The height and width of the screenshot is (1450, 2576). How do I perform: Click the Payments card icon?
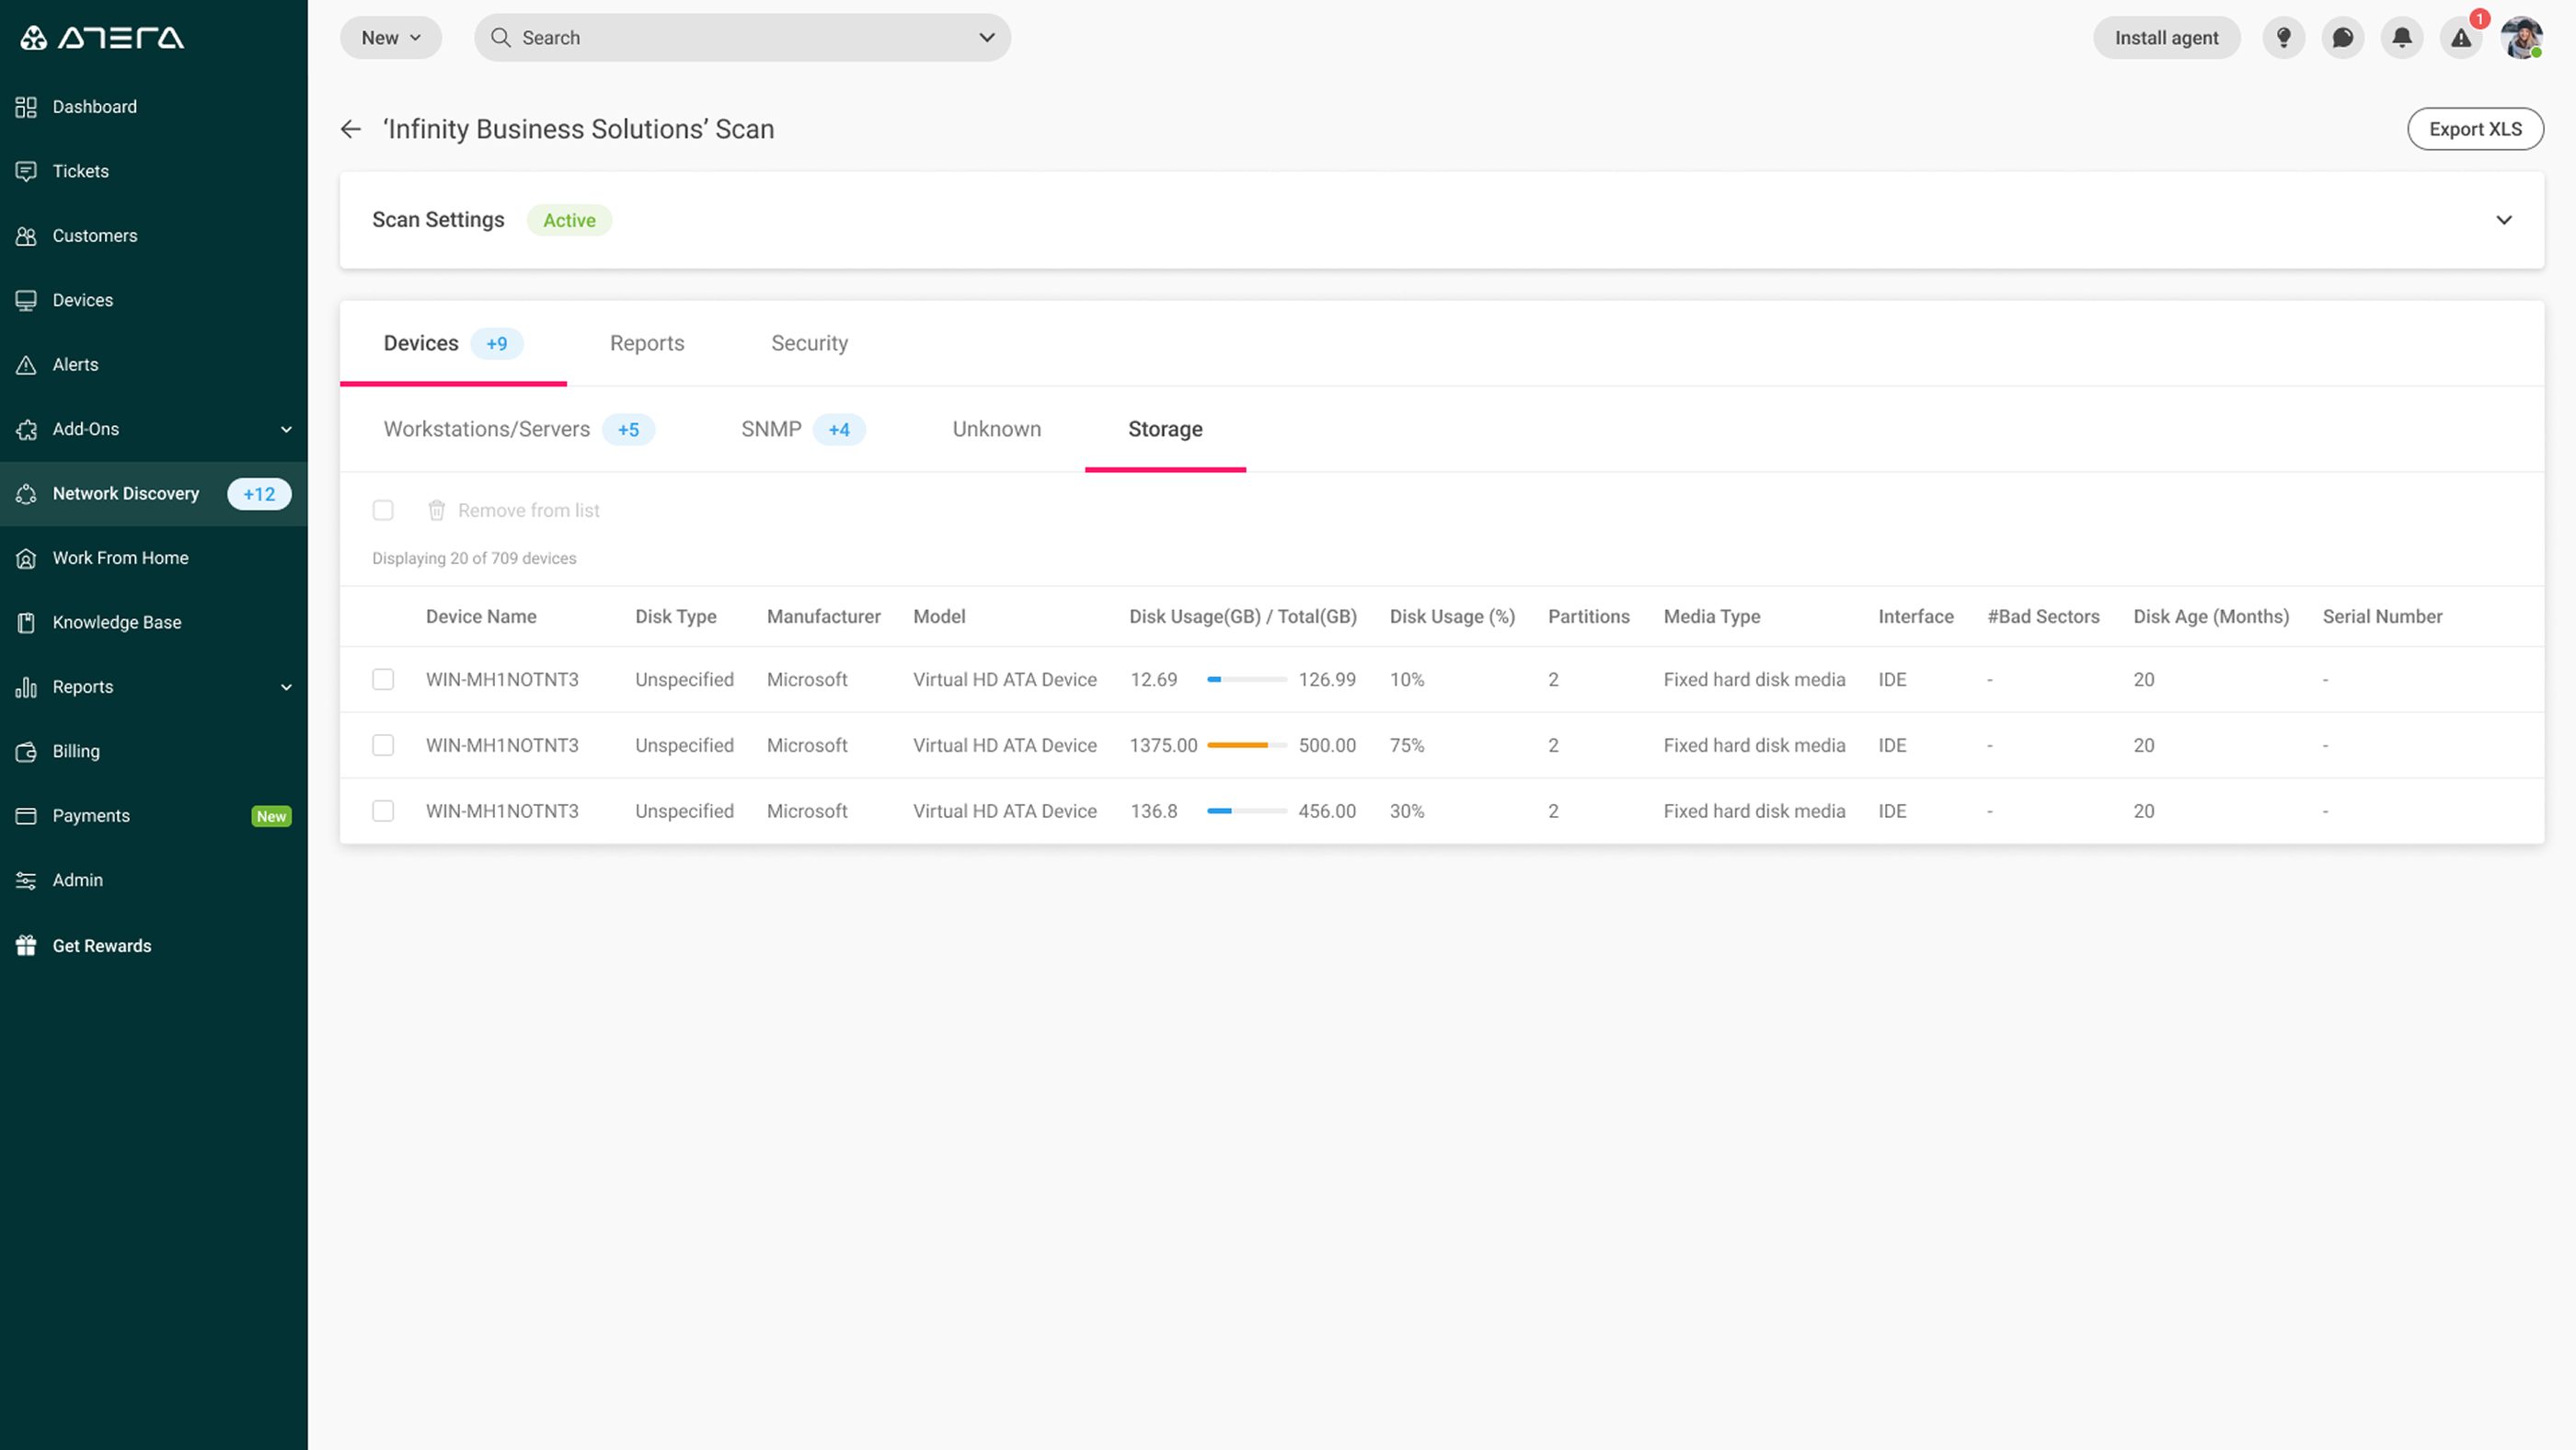pos(26,816)
